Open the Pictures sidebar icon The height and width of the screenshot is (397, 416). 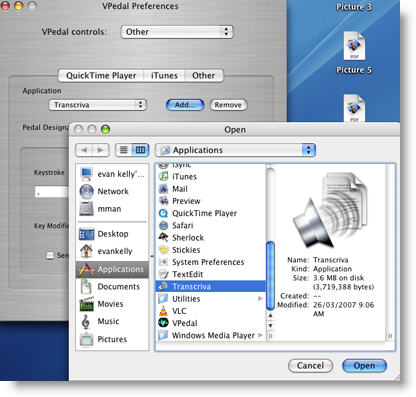(x=87, y=339)
